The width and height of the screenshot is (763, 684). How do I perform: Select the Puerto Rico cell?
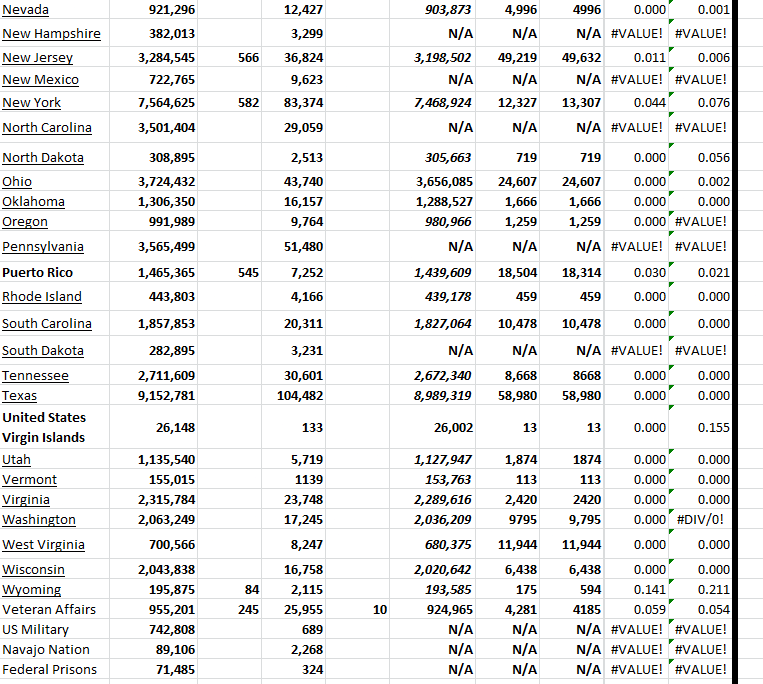coord(37,272)
